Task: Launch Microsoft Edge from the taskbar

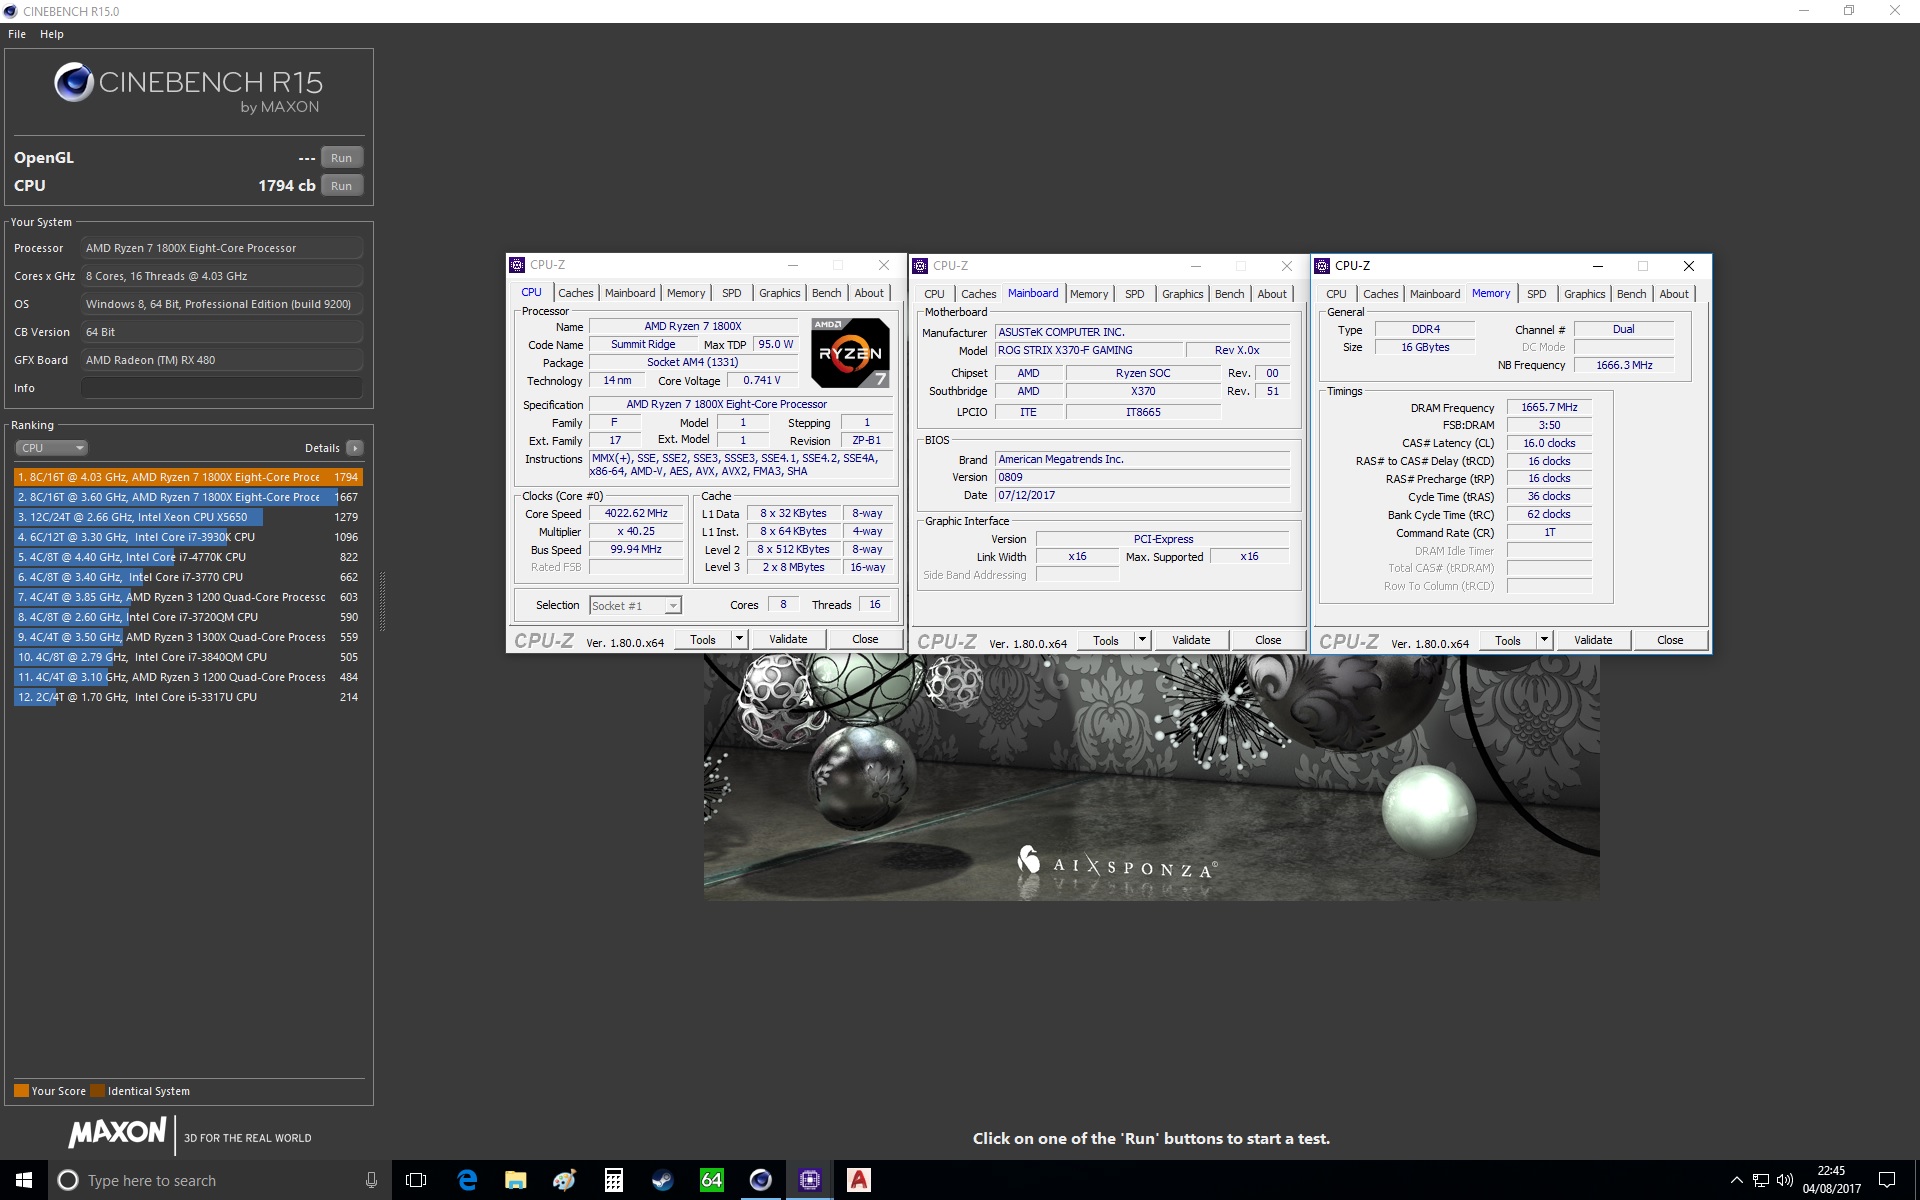Action: tap(466, 1180)
